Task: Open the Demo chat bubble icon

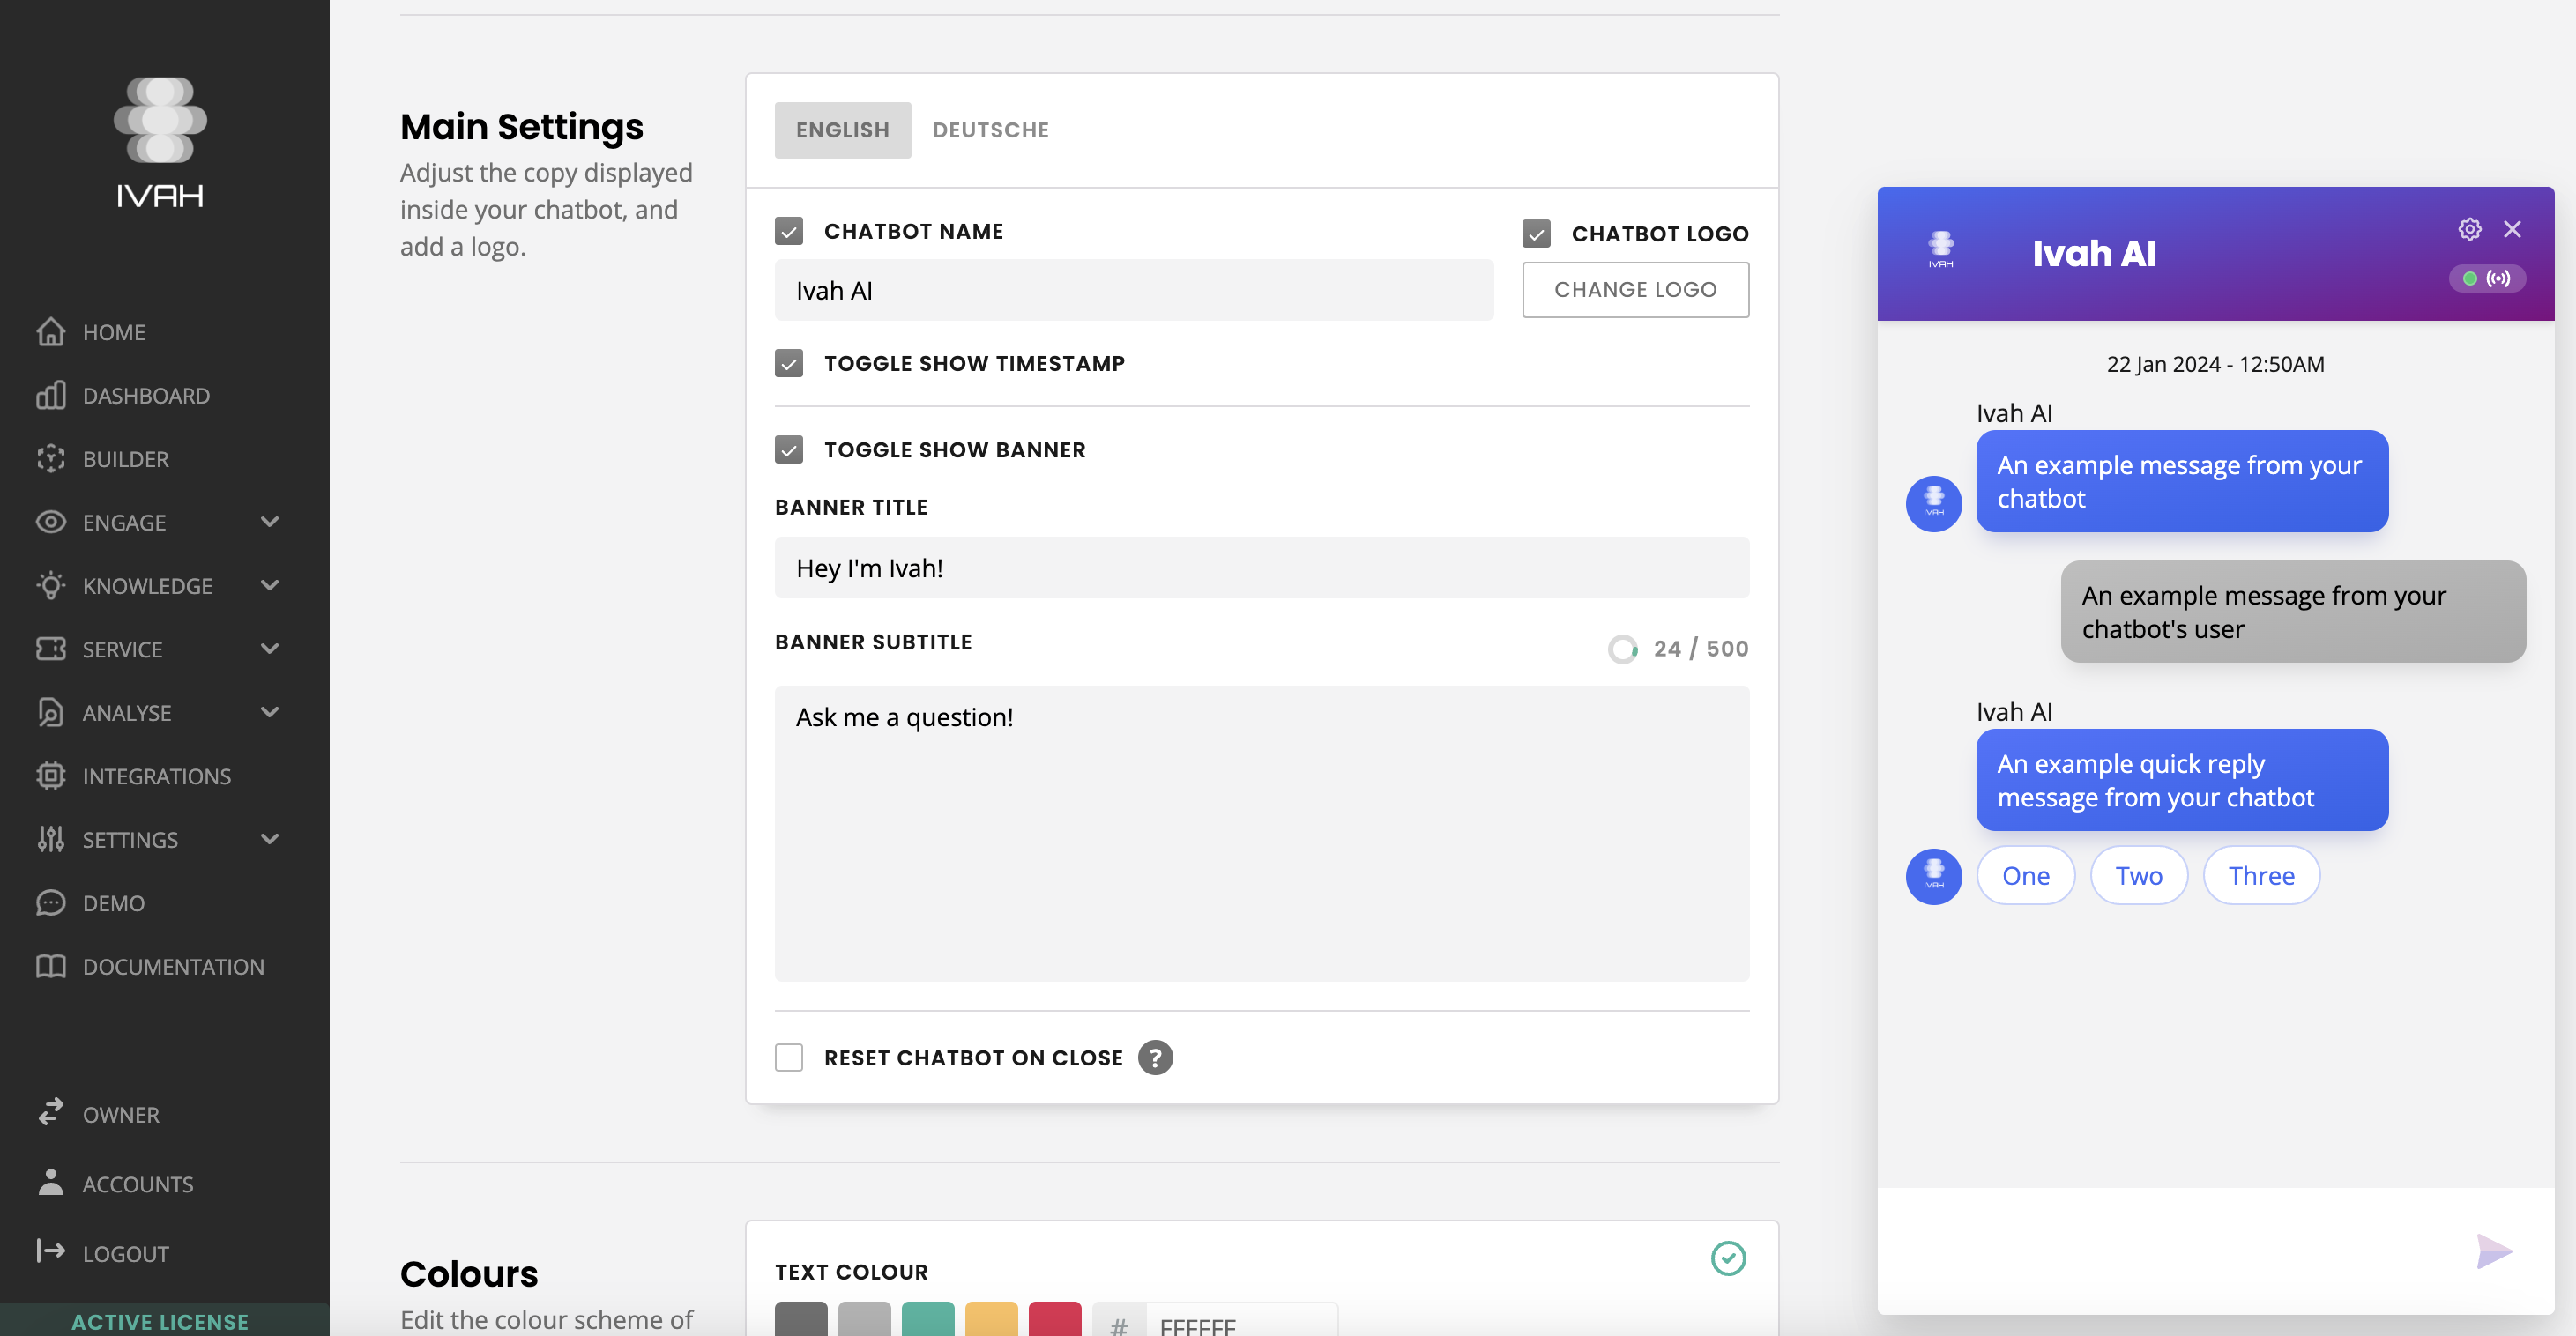Action: tap(50, 903)
